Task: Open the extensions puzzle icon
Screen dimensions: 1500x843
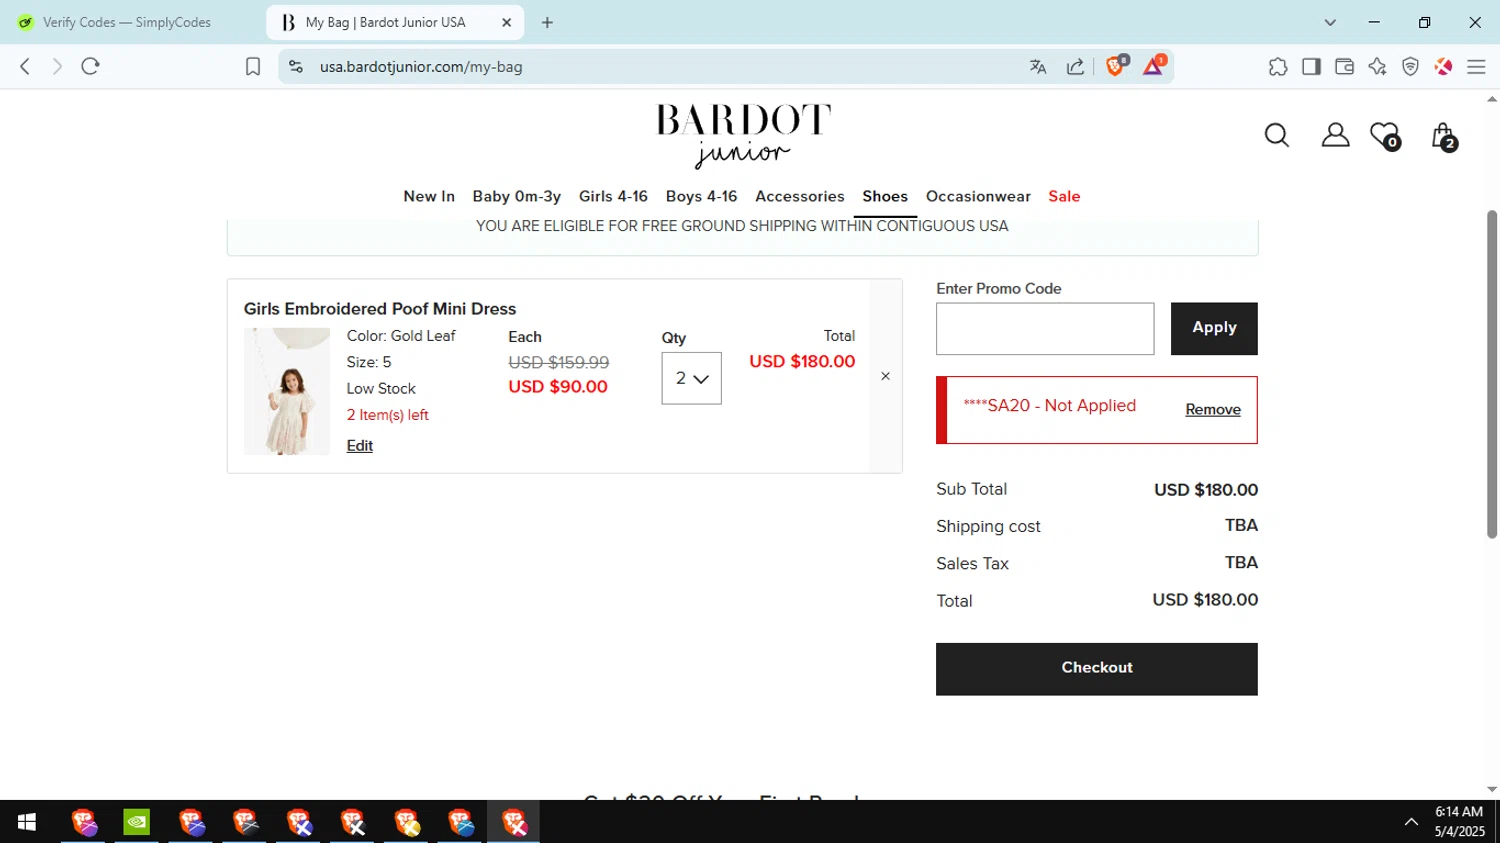Action: pos(1278,66)
